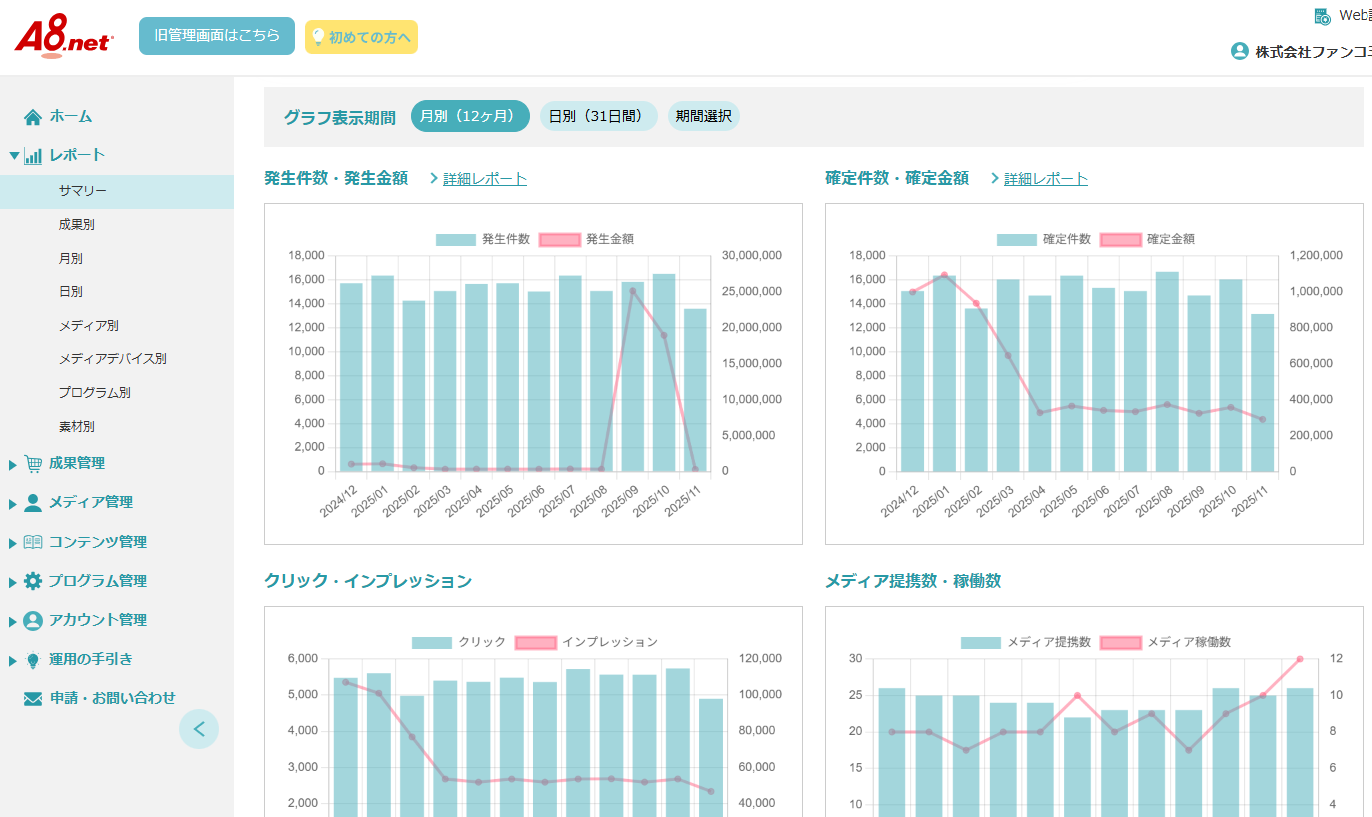
Task: Choose 期間選択 graph period option
Action: coord(703,116)
